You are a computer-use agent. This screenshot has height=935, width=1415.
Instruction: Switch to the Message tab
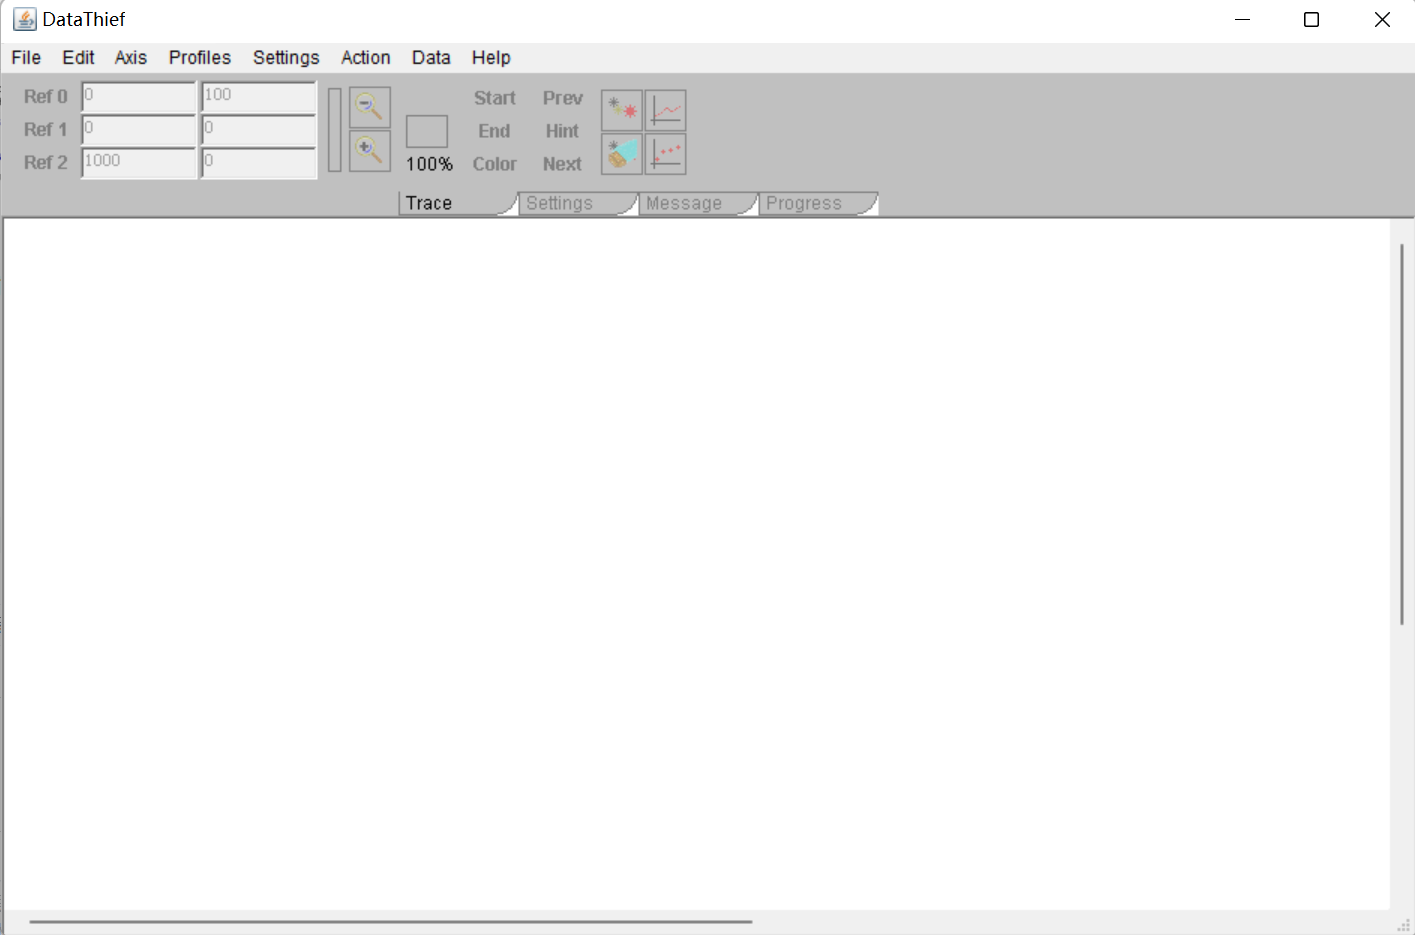point(696,203)
